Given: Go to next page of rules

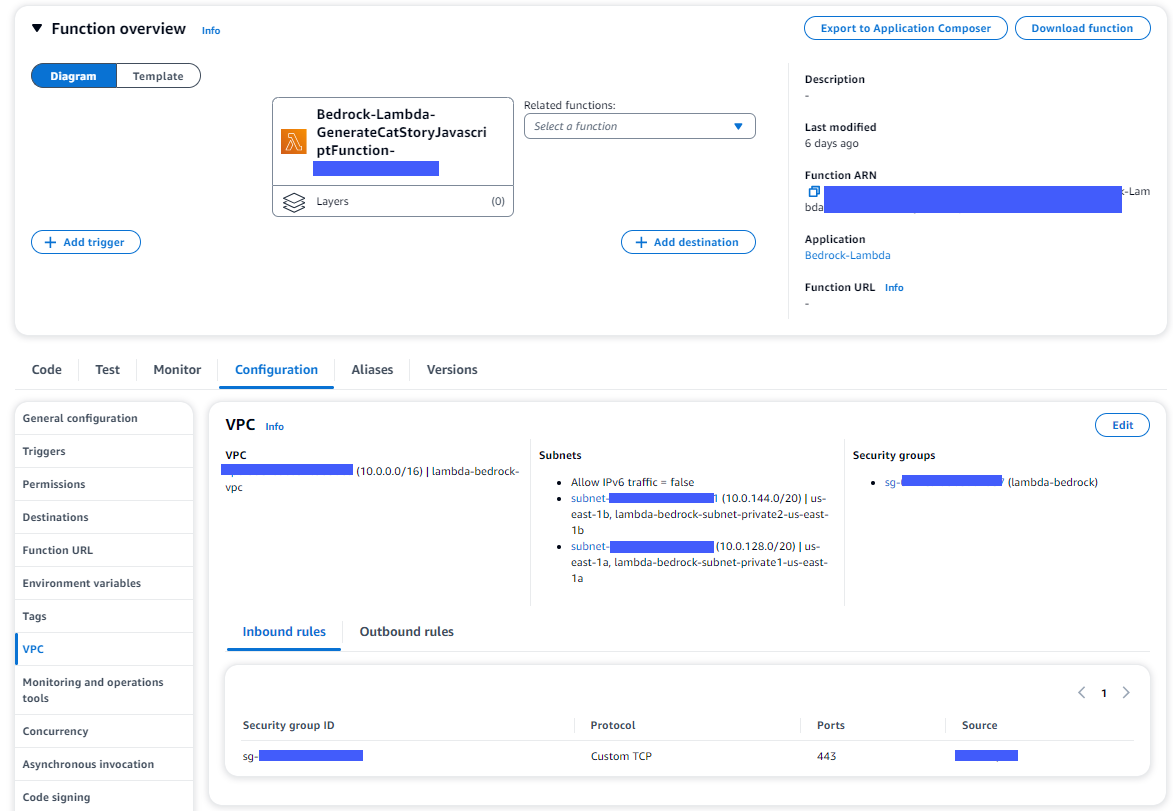Looking at the screenshot, I should pyautogui.click(x=1126, y=693).
